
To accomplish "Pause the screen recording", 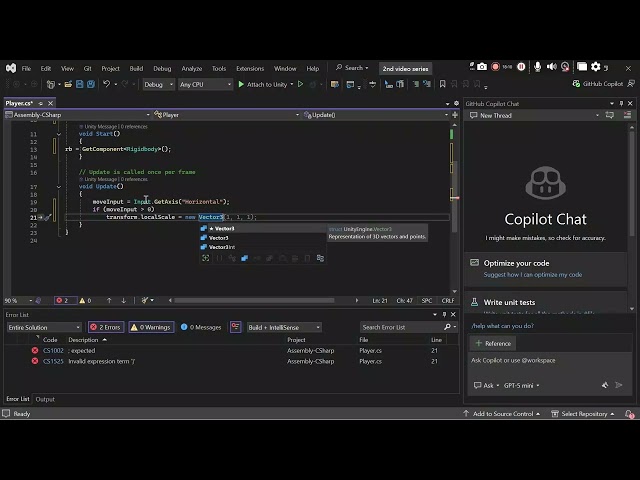I will tap(521, 67).
